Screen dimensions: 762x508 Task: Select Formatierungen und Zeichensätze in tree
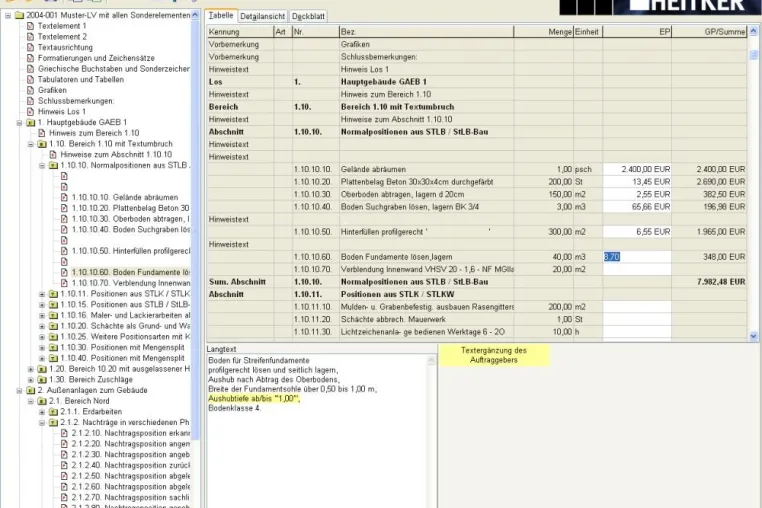click(x=96, y=58)
